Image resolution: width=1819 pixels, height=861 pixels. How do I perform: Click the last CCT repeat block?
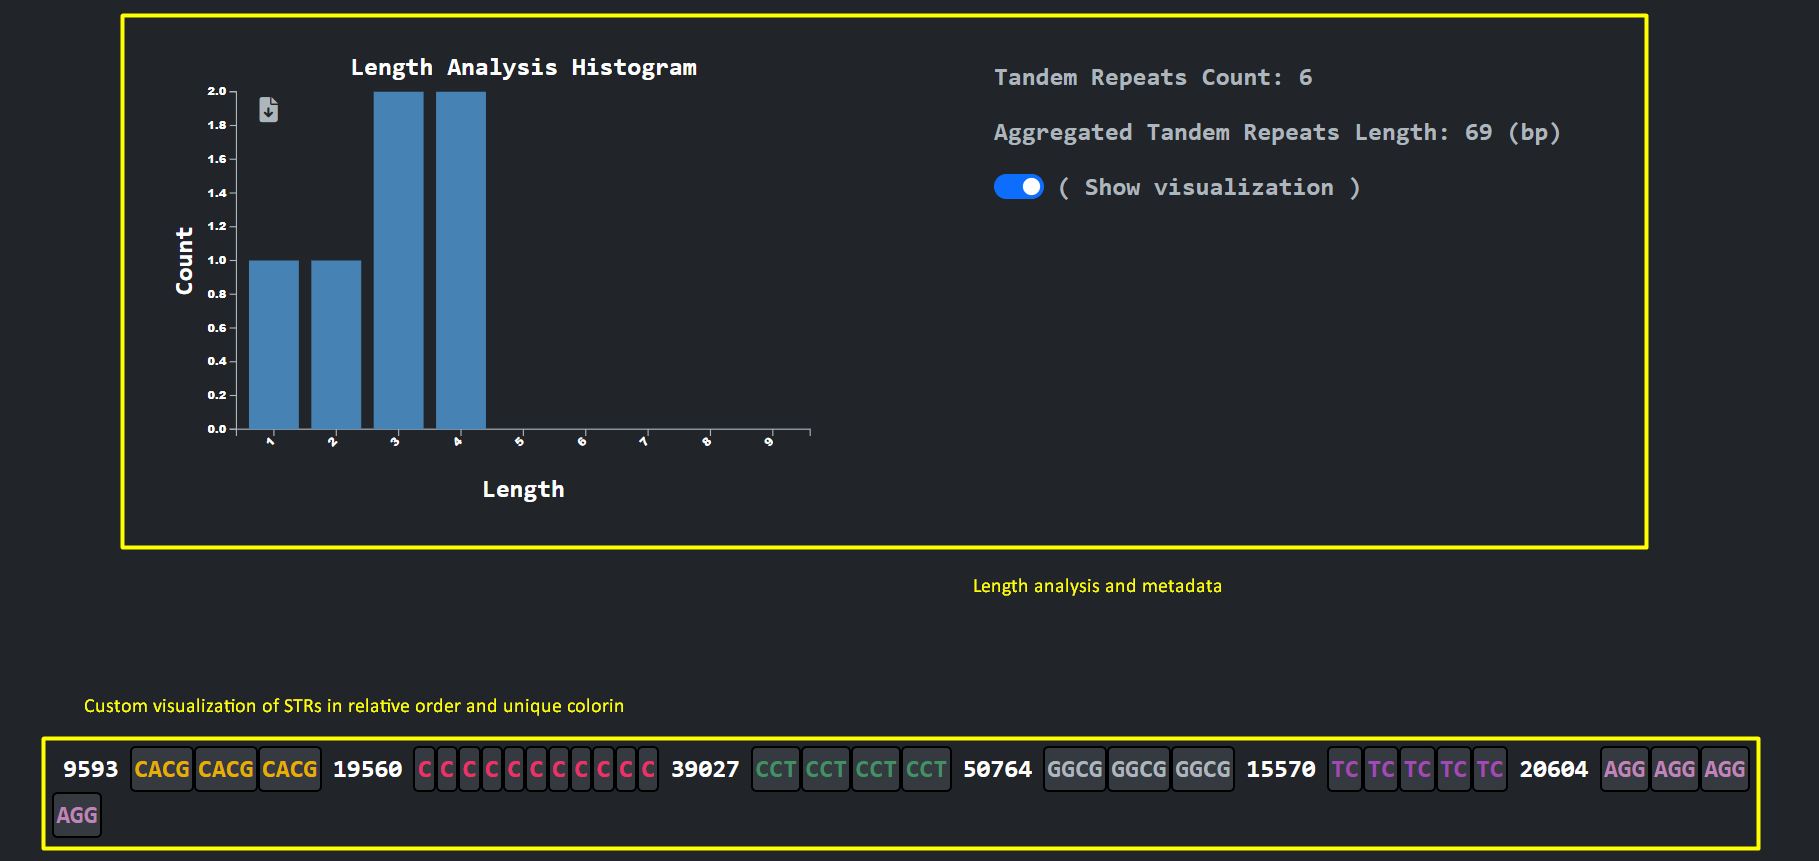coord(926,769)
